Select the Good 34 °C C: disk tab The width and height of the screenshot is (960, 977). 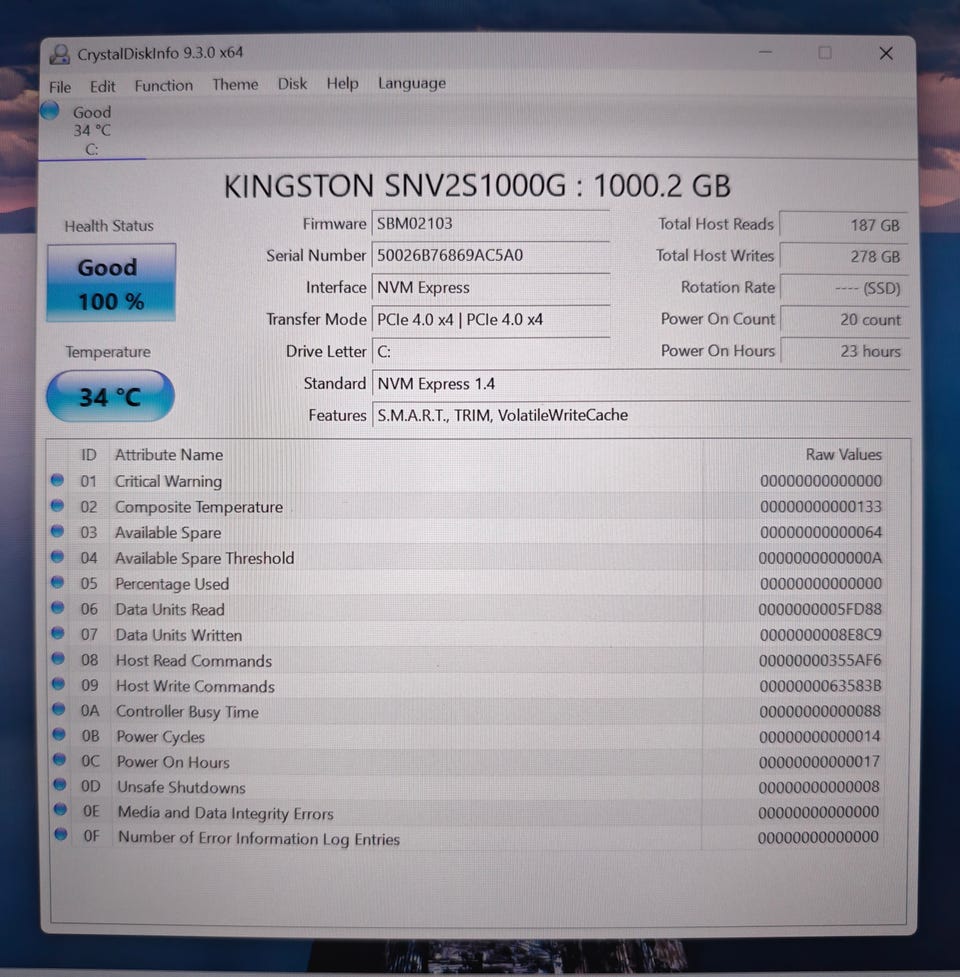[x=92, y=130]
